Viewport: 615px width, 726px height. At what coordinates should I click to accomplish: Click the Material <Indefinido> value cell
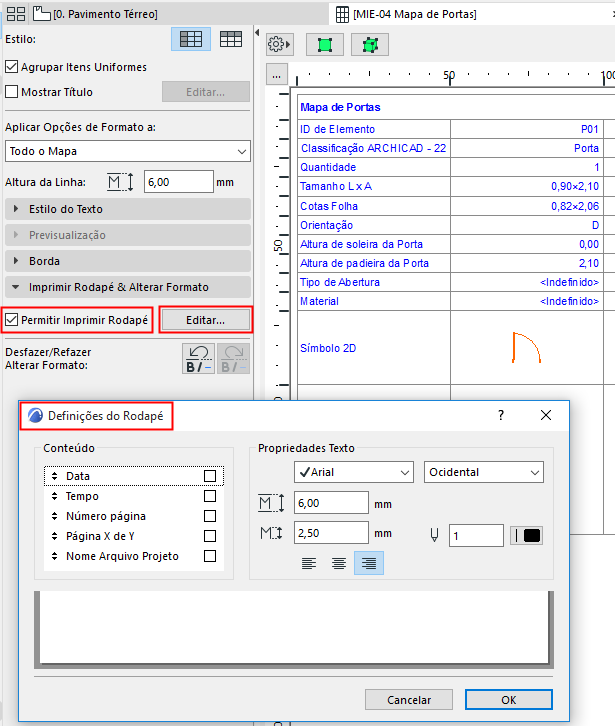coord(527,301)
